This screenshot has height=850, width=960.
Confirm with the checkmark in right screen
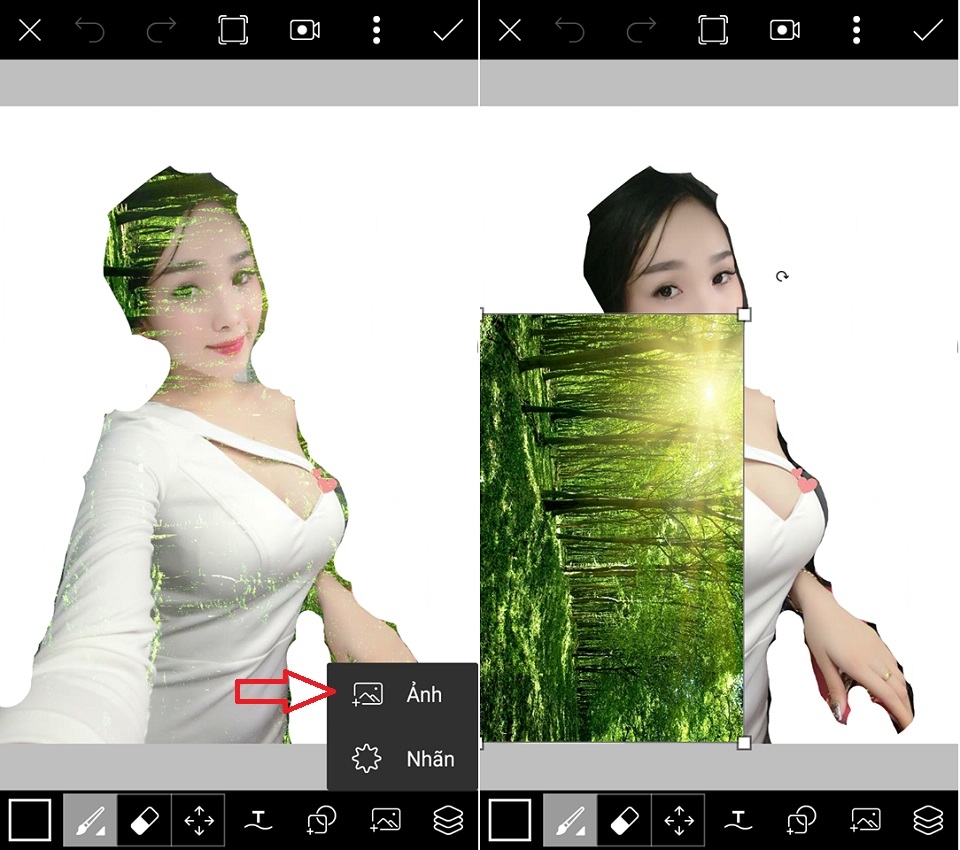click(x=928, y=30)
